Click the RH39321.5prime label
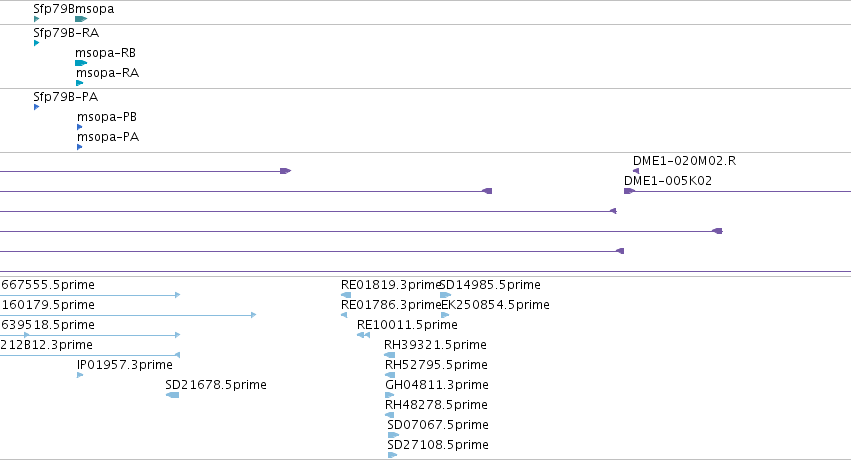 435,344
